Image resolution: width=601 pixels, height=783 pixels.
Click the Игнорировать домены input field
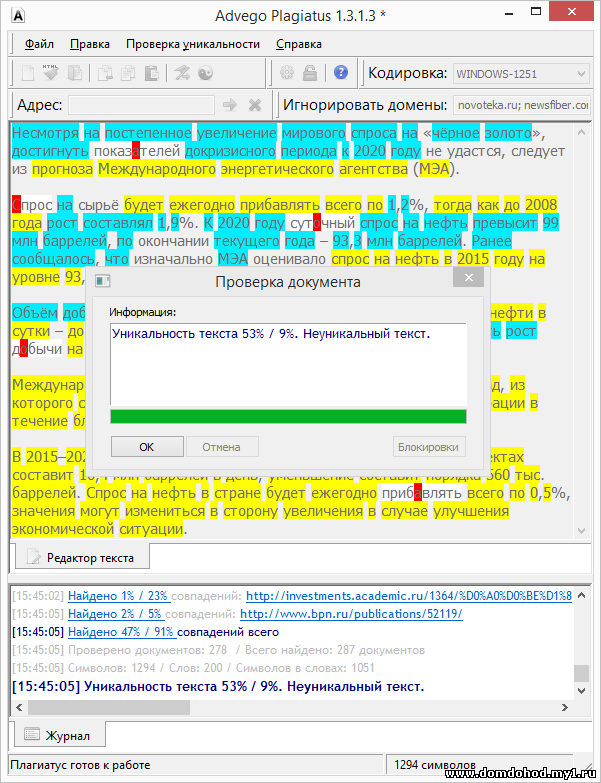pyautogui.click(x=522, y=105)
